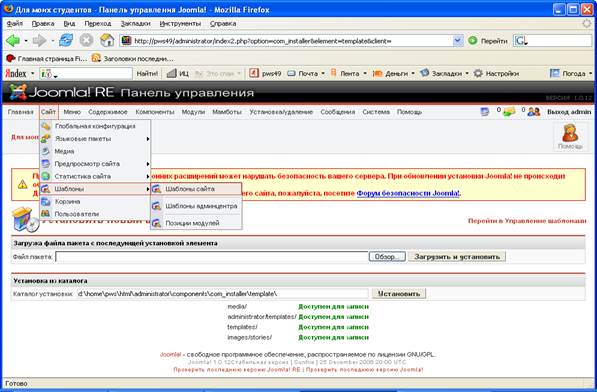Viewport: 597px width, 392px height.
Task: Click the Медиа menu icon
Action: pos(46,151)
